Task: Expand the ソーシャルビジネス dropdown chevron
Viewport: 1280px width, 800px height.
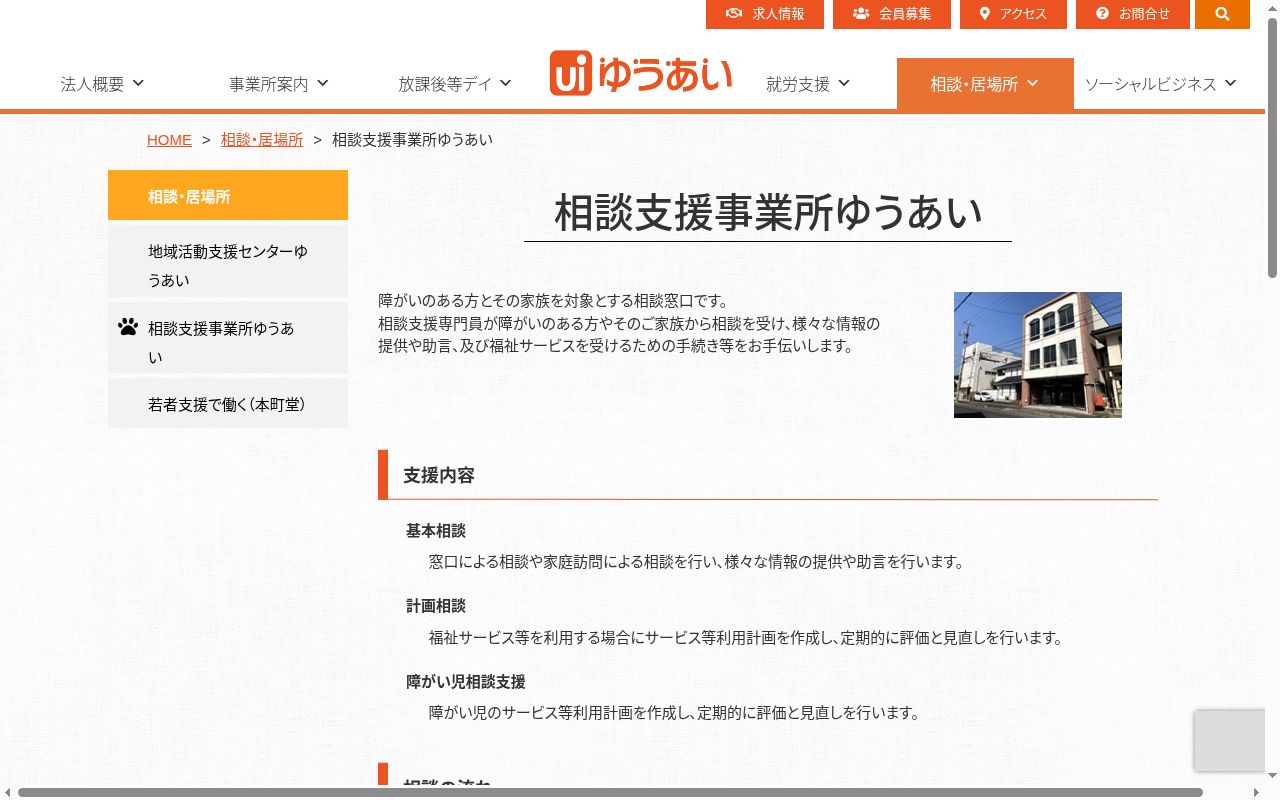Action: 1230,83
